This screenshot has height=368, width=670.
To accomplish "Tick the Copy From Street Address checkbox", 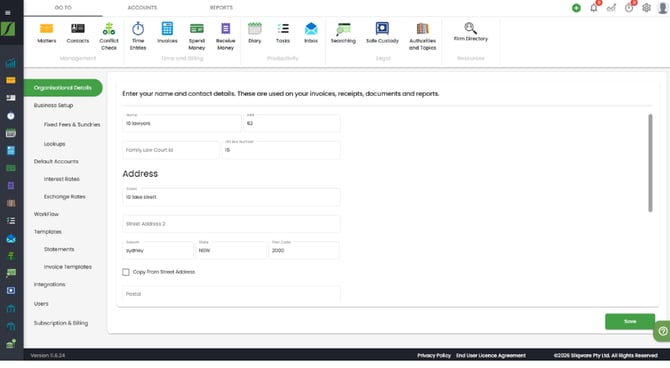I will [126, 272].
